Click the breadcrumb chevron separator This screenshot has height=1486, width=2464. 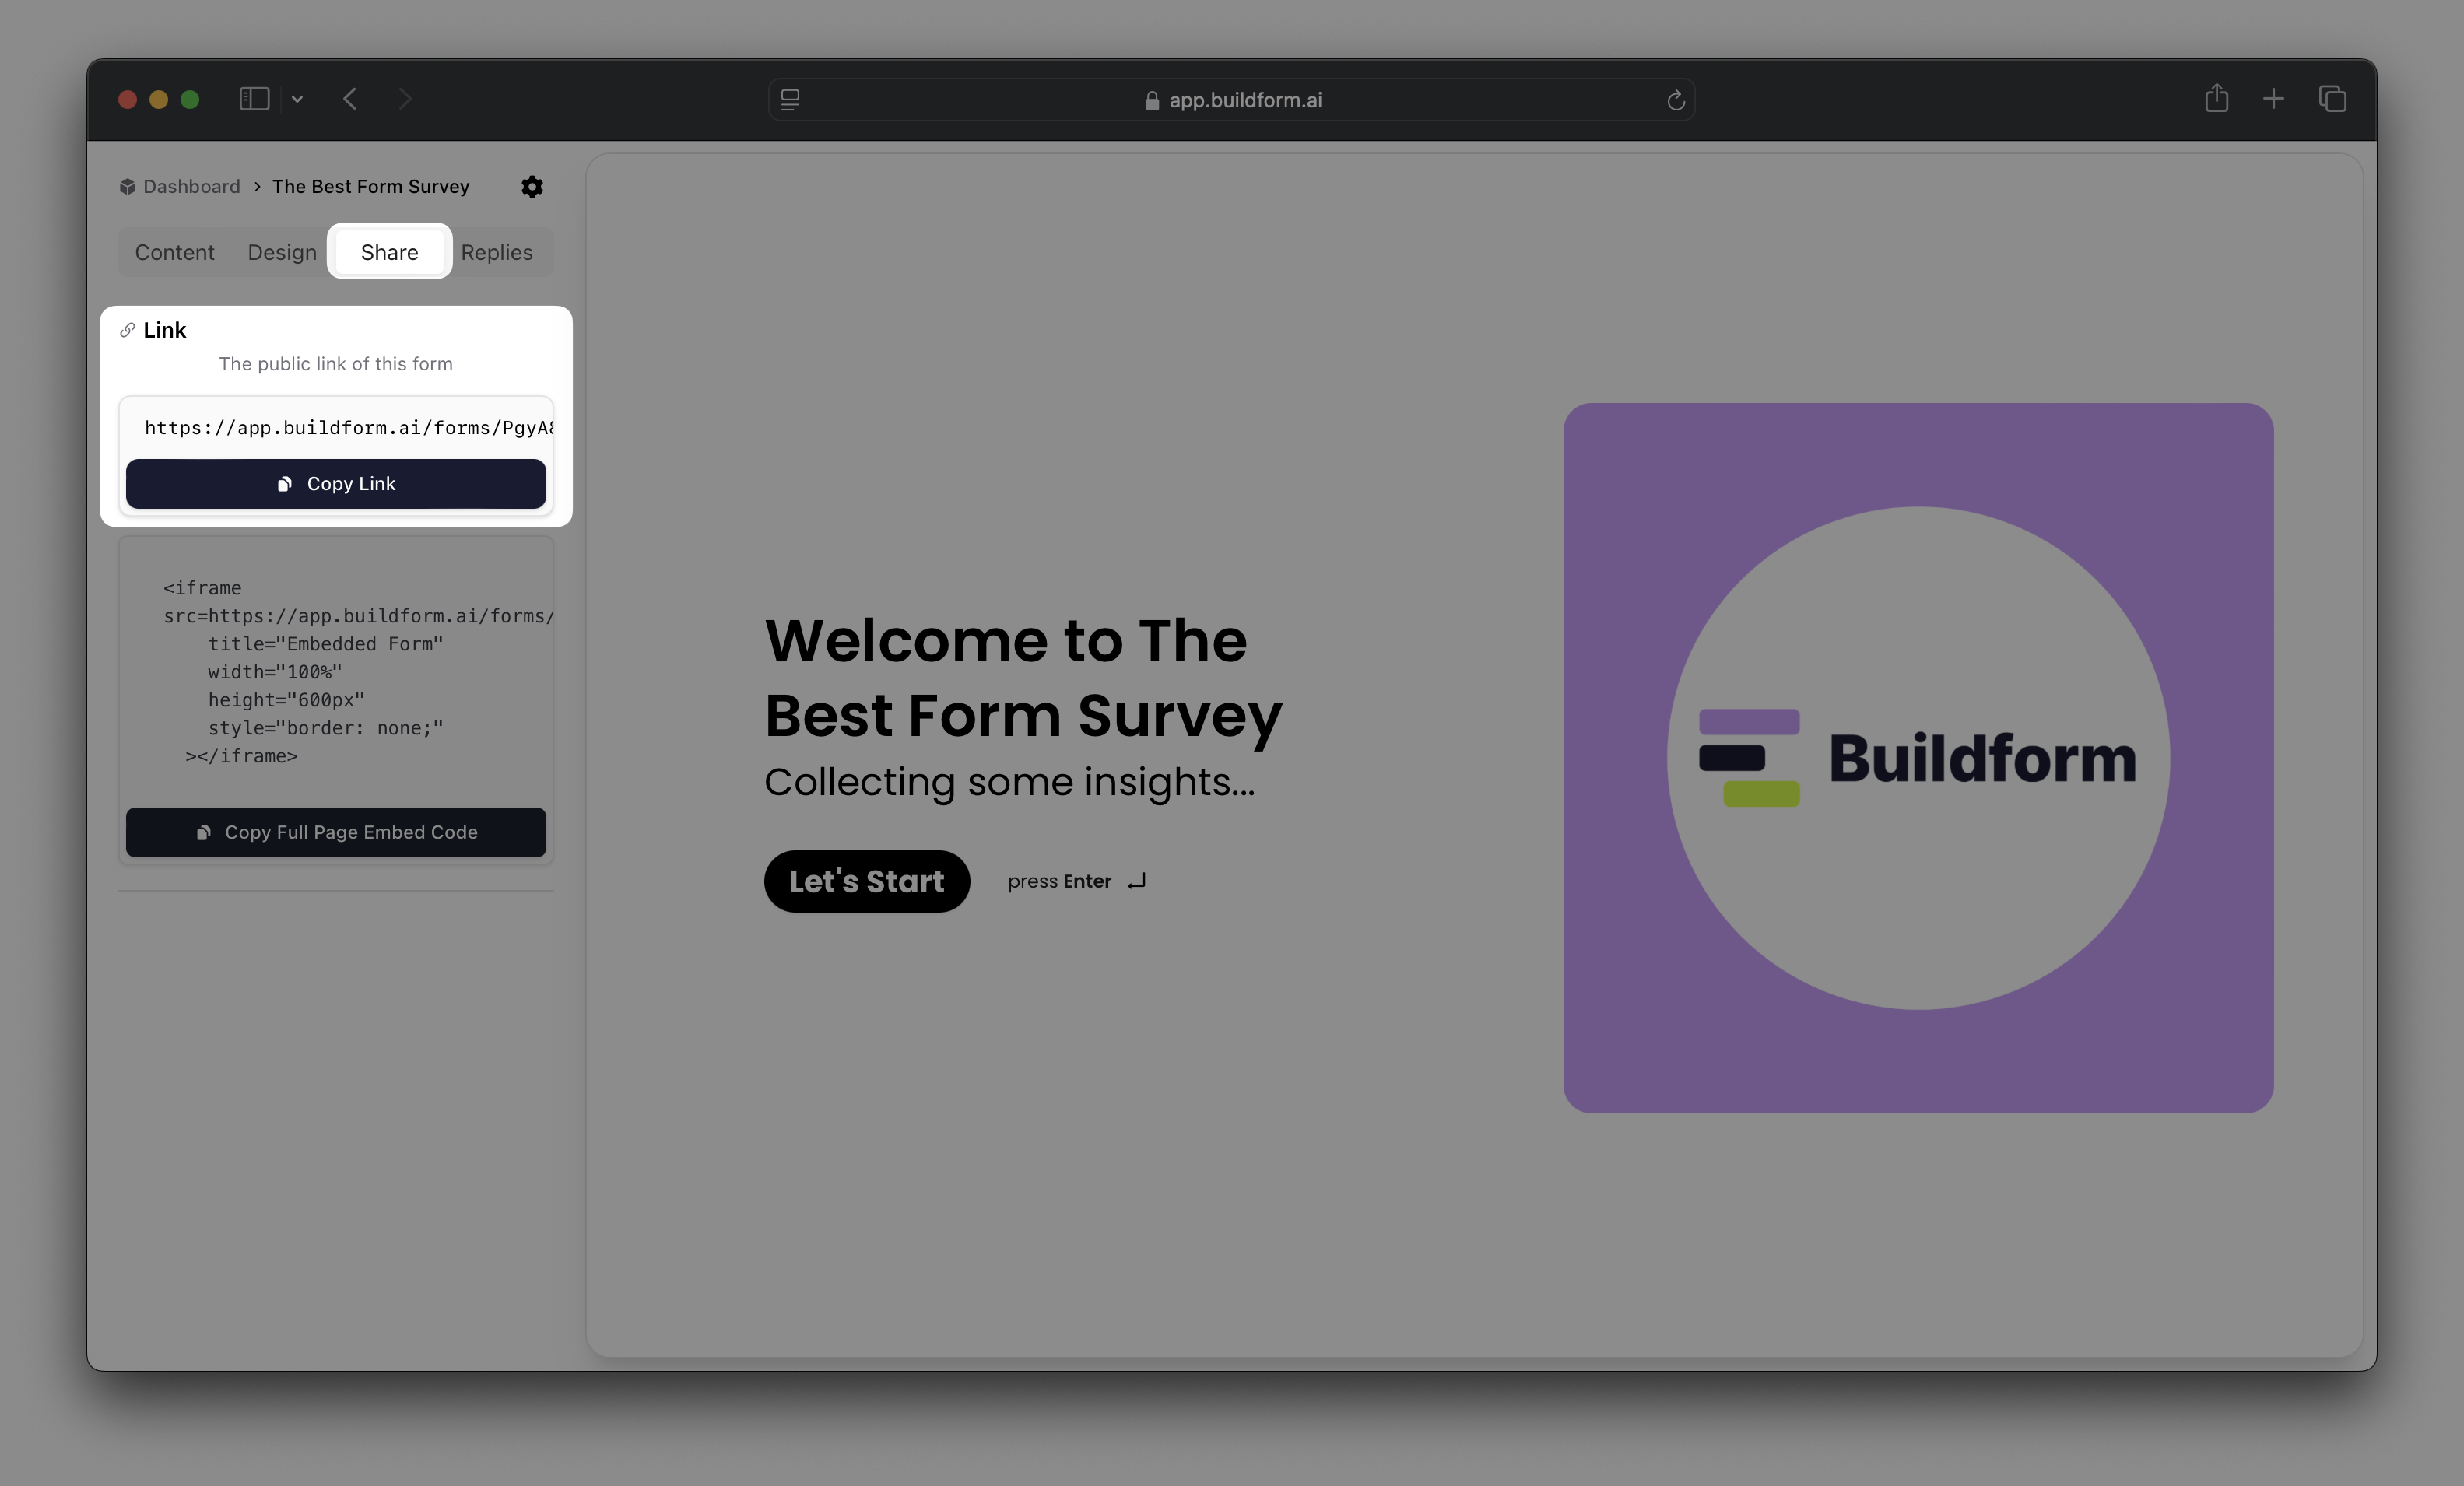point(257,187)
